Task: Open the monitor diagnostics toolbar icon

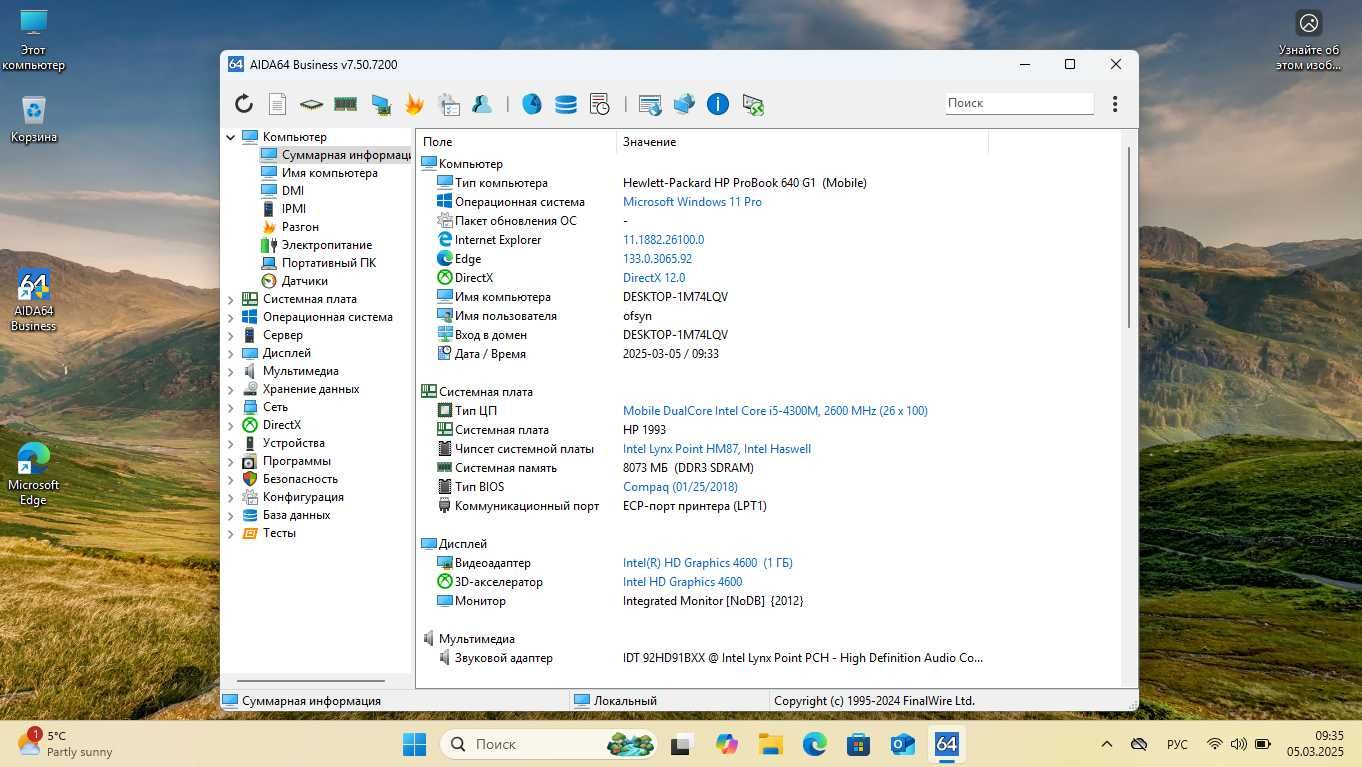Action: pyautogui.click(x=380, y=104)
